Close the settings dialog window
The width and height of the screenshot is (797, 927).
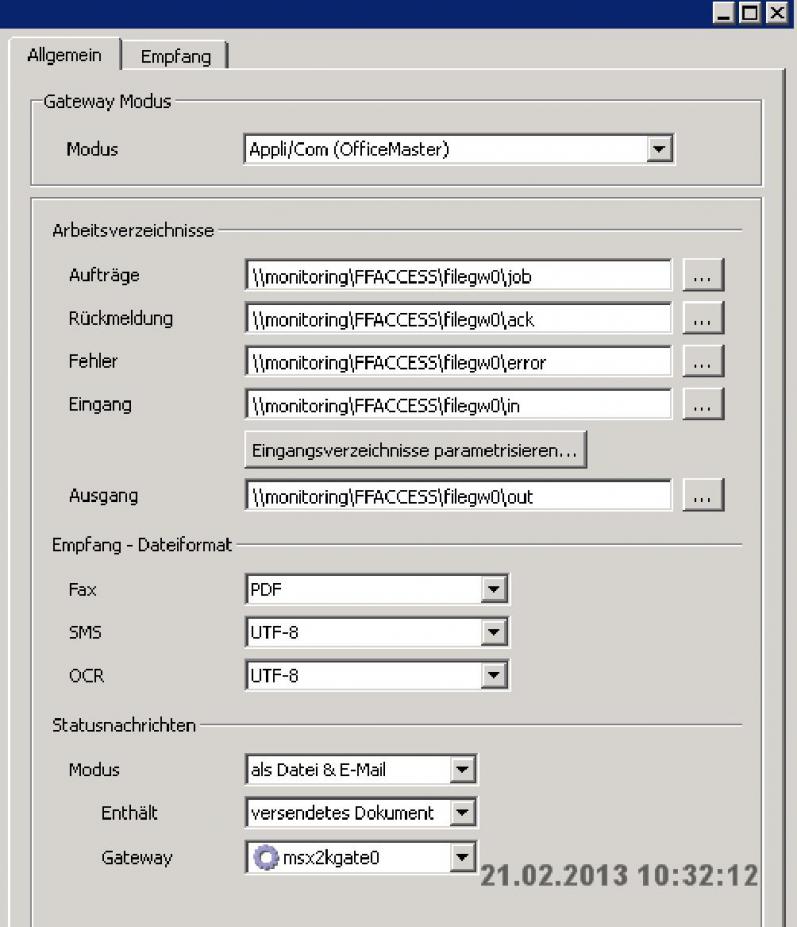point(776,13)
